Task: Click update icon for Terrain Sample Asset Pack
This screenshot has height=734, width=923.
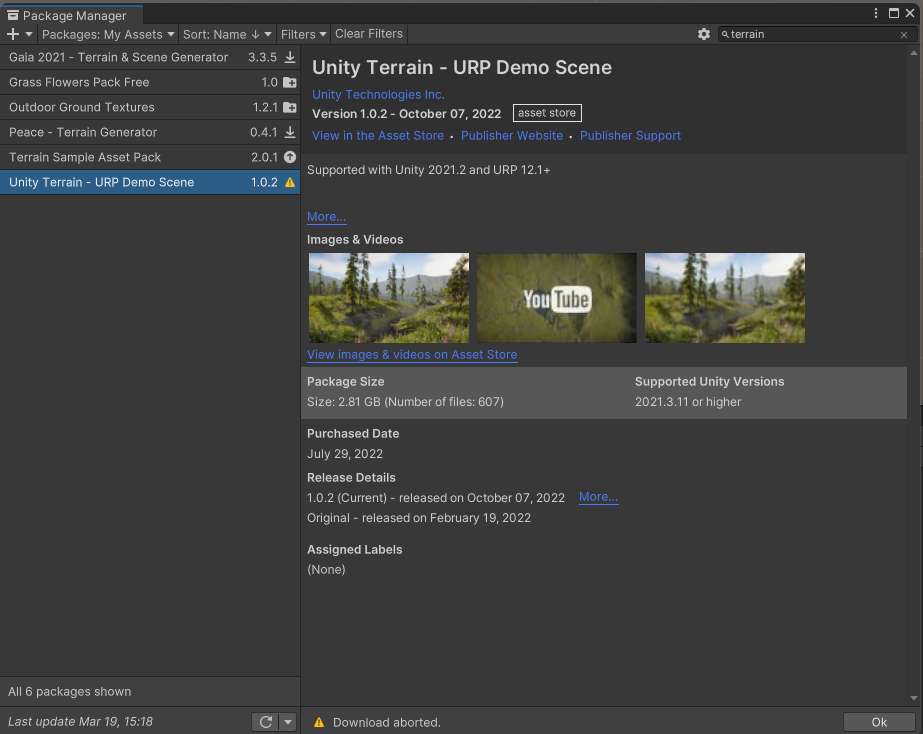Action: 290,157
